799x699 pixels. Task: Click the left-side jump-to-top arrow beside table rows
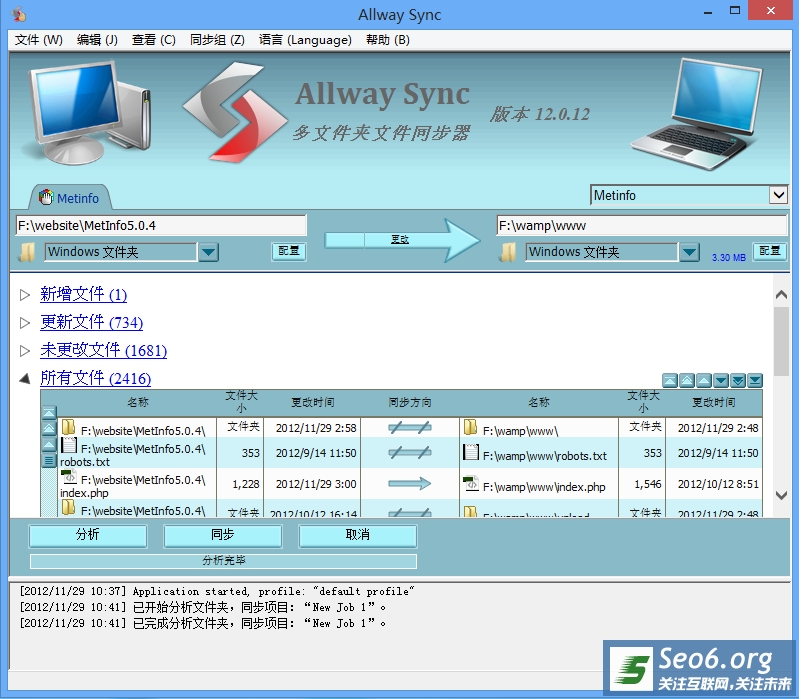49,412
